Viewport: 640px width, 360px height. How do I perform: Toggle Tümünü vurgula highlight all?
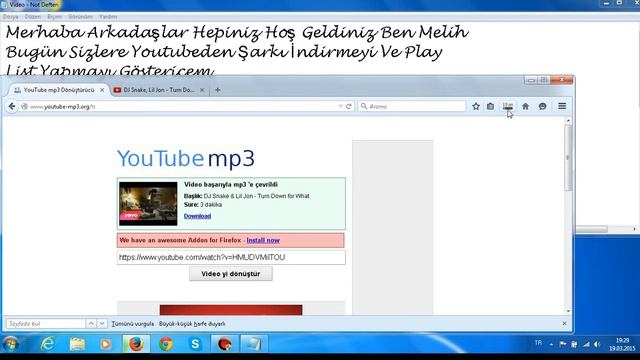pyautogui.click(x=133, y=324)
